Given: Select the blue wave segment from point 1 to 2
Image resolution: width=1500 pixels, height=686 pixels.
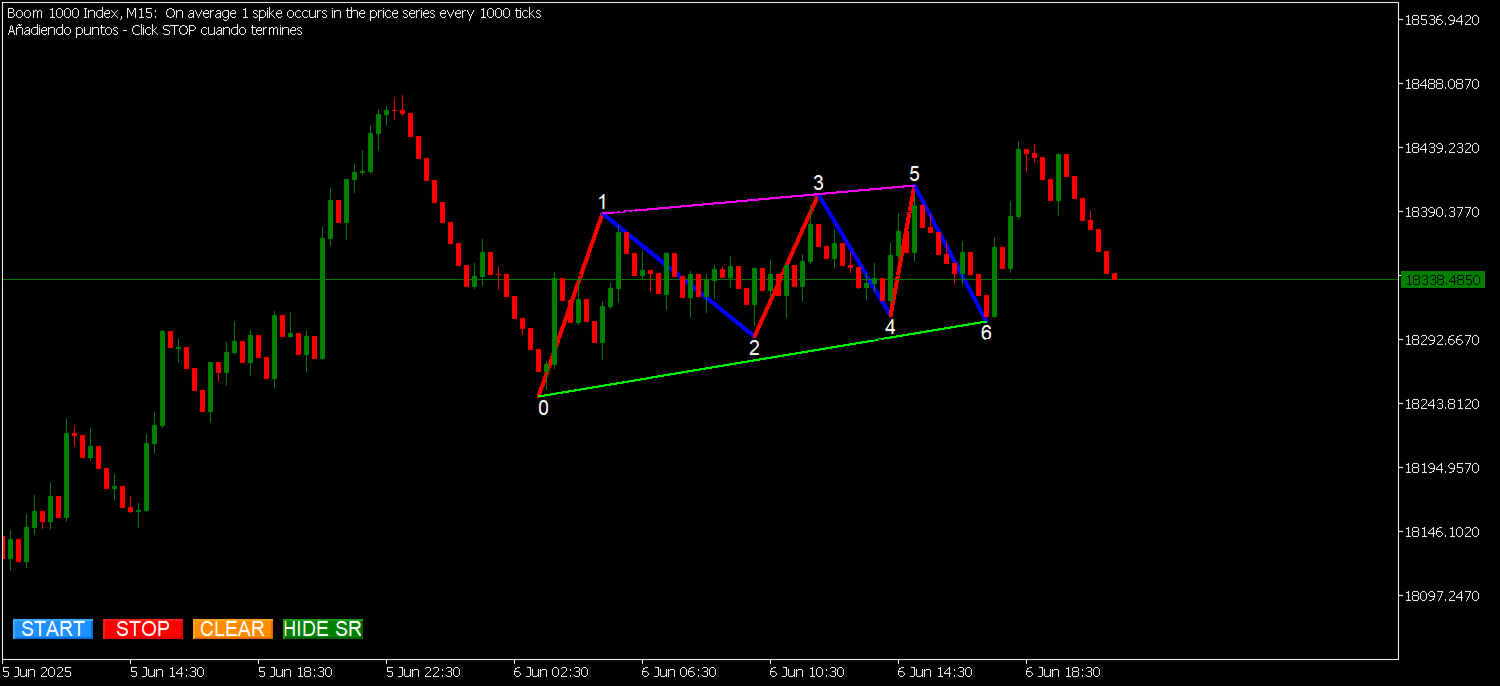Looking at the screenshot, I should point(678,274).
